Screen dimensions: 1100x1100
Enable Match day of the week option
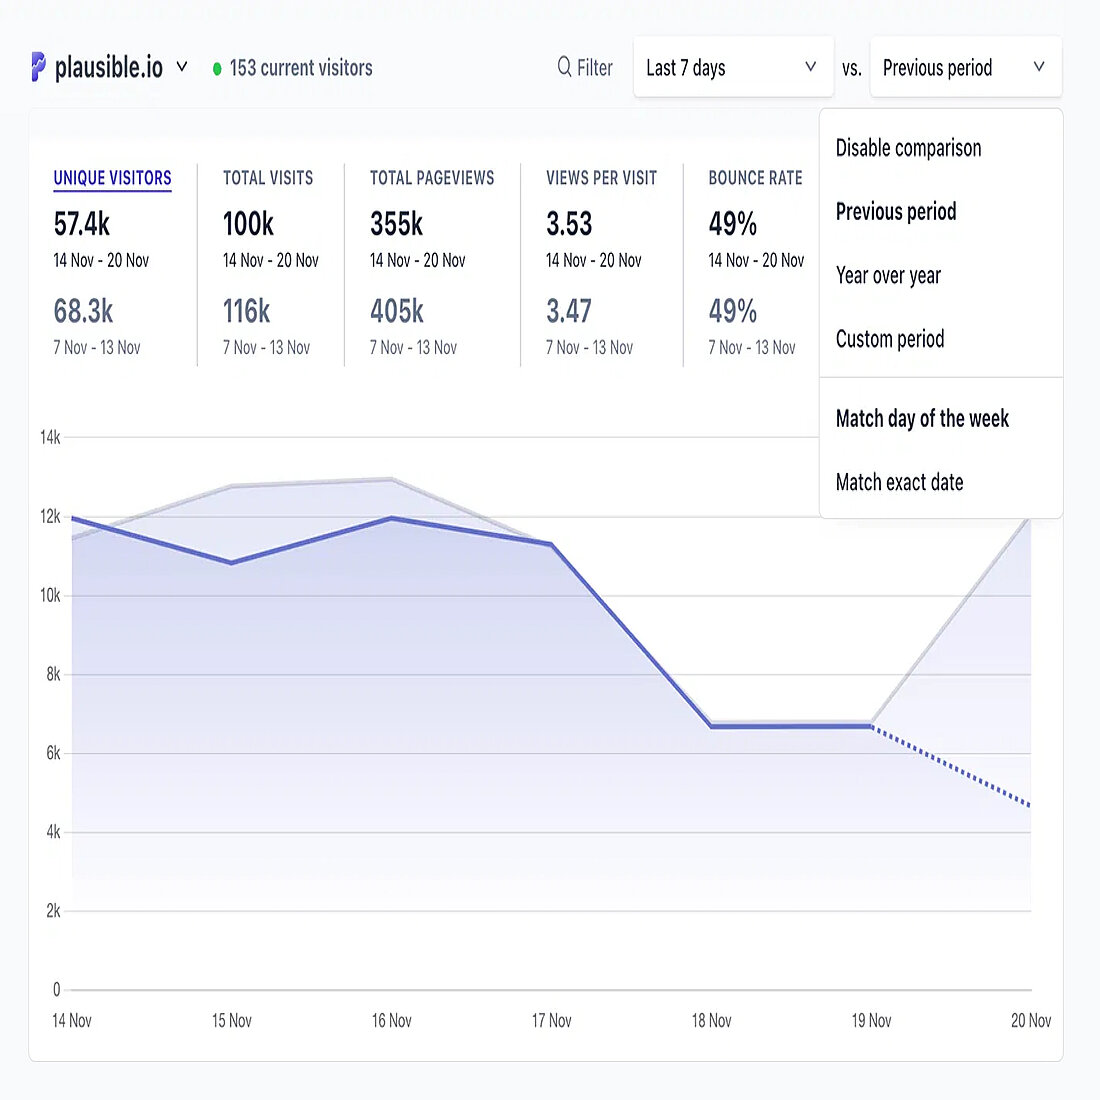pyautogui.click(x=921, y=418)
